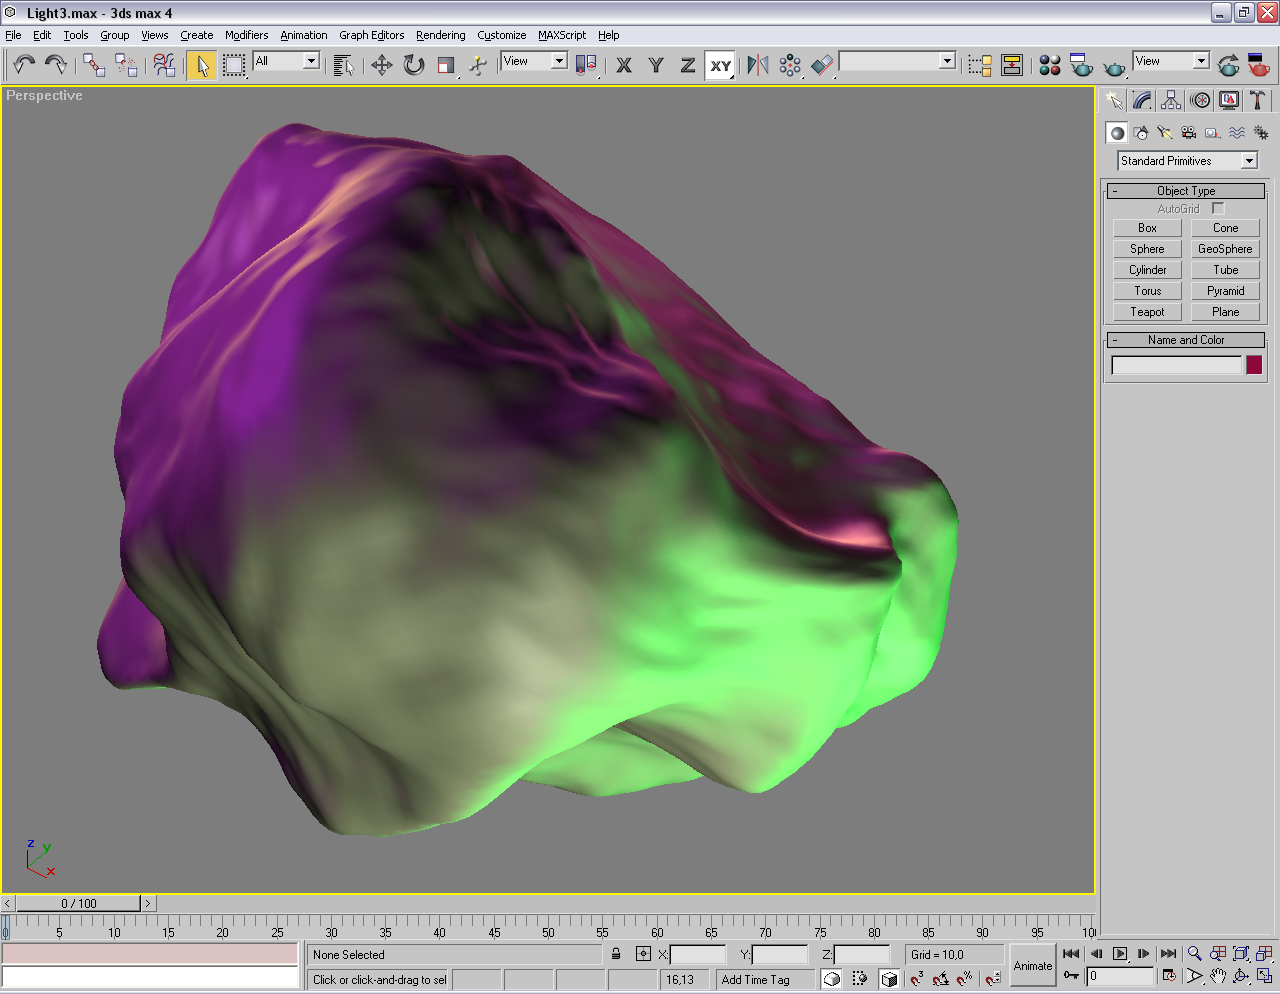Viewport: 1280px width, 994px height.
Task: Switch to the Modify panel tab
Action: pyautogui.click(x=1142, y=100)
